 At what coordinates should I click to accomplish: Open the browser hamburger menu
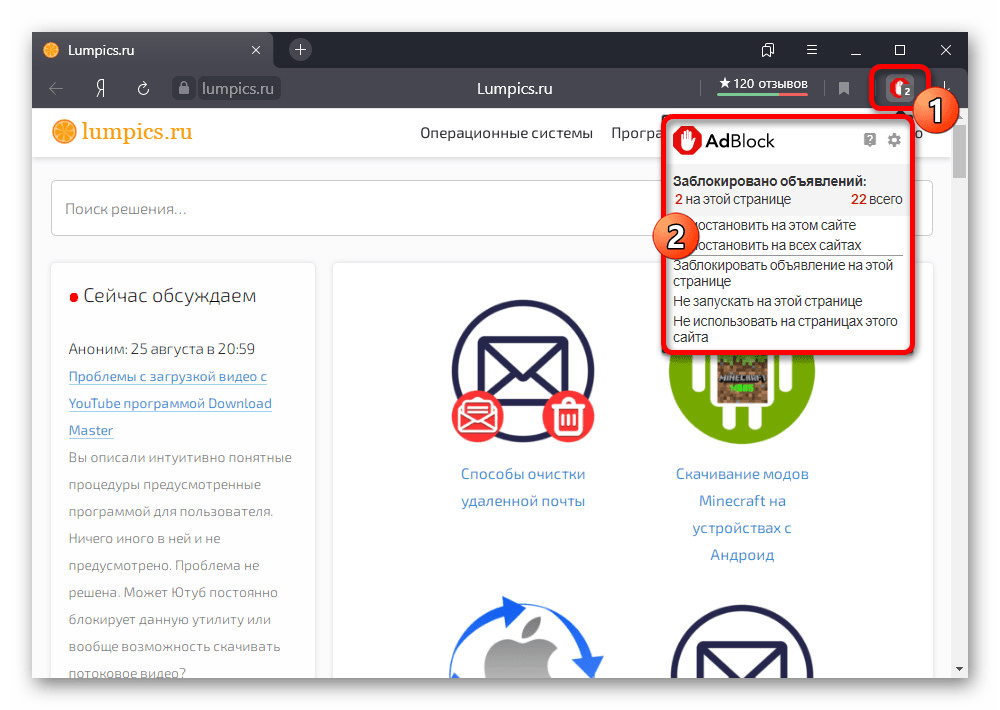tap(812, 50)
